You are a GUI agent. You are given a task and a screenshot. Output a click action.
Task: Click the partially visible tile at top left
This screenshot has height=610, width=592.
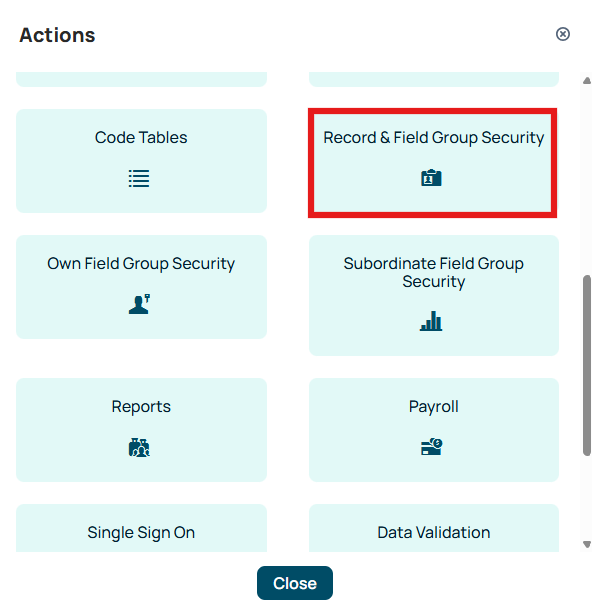(142, 79)
